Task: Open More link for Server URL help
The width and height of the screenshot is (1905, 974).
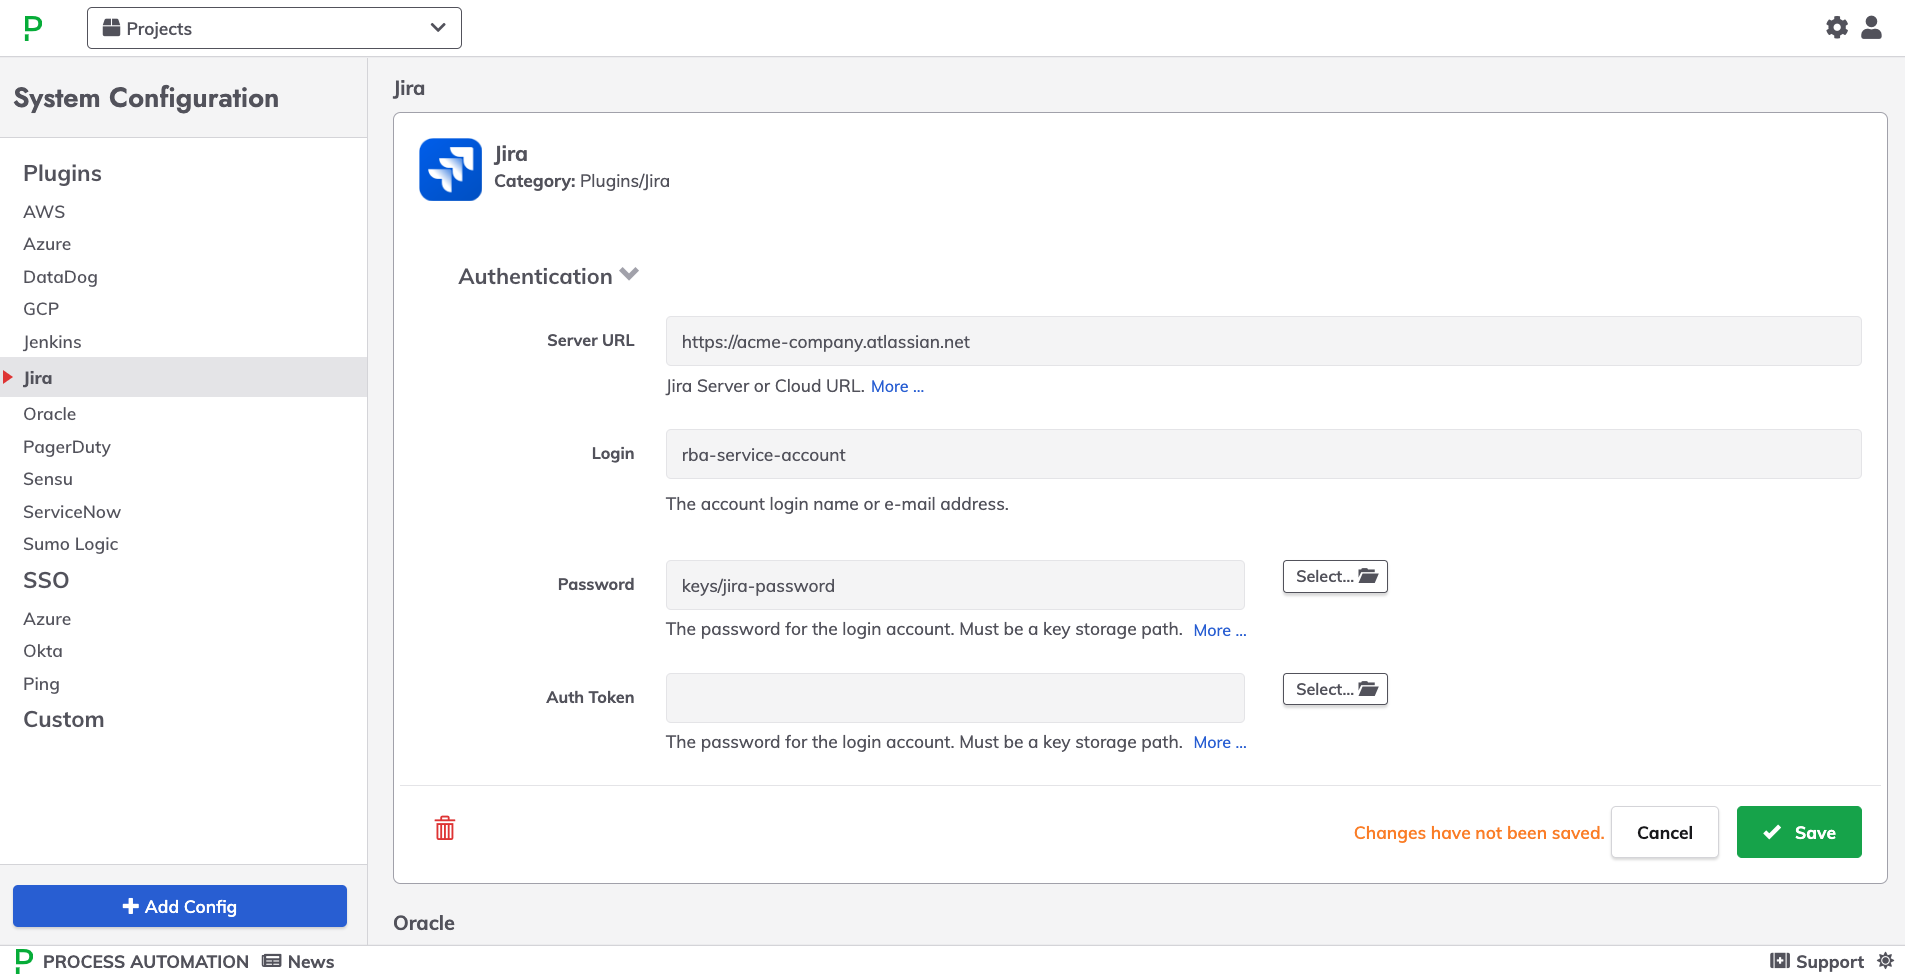Action: 897,386
